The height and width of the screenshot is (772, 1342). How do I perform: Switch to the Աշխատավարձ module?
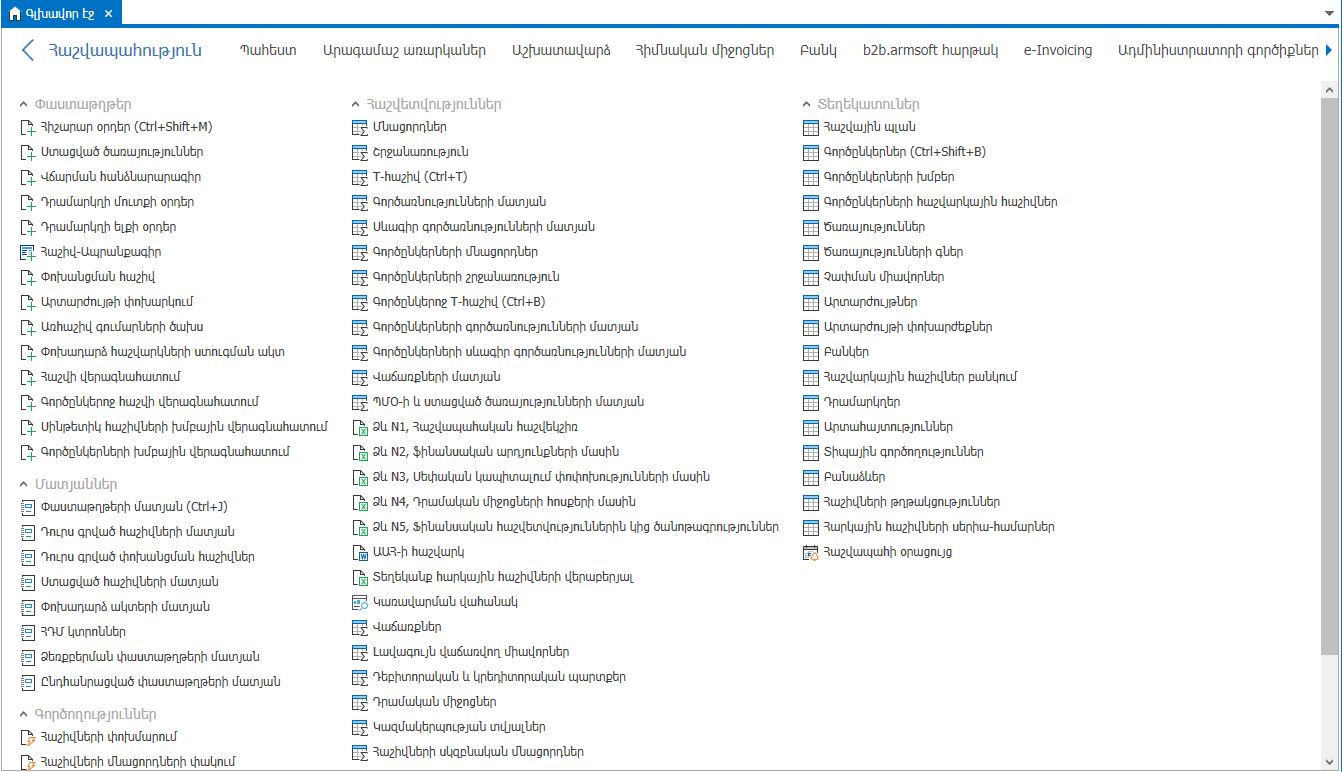(x=560, y=50)
